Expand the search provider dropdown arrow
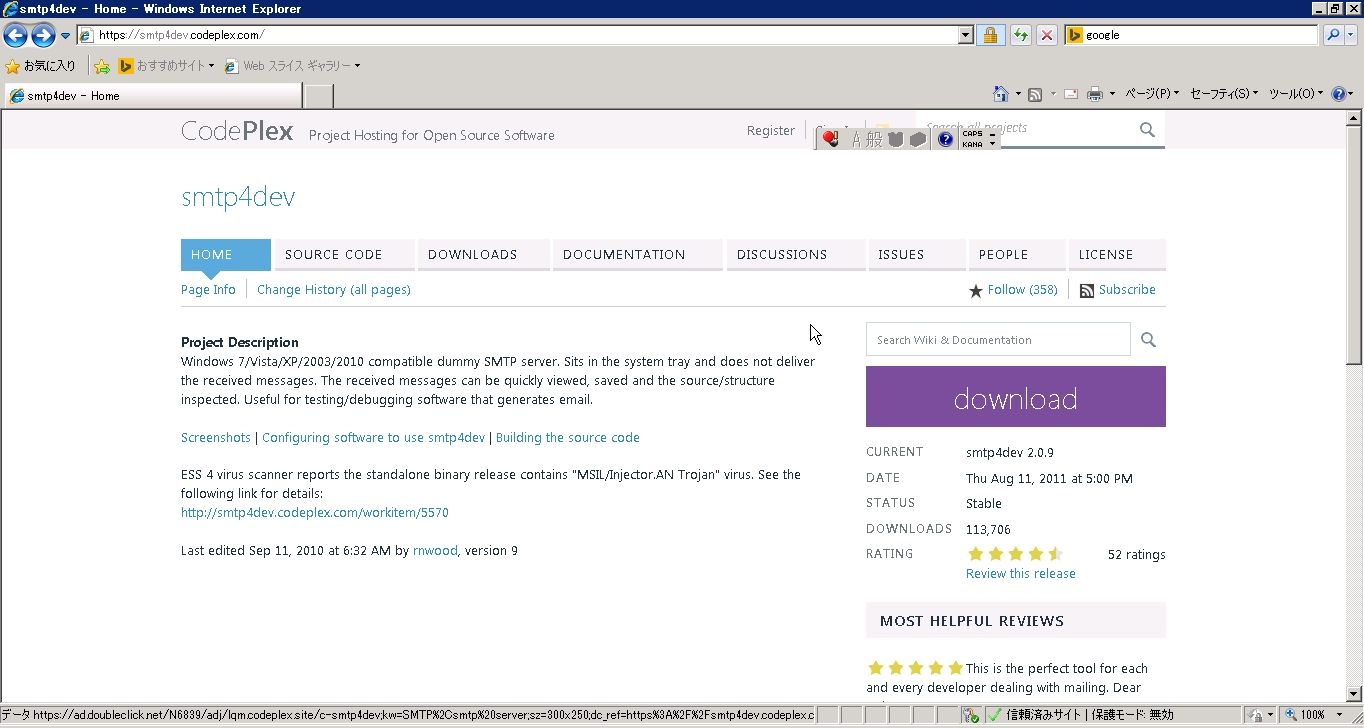 pos(1351,35)
